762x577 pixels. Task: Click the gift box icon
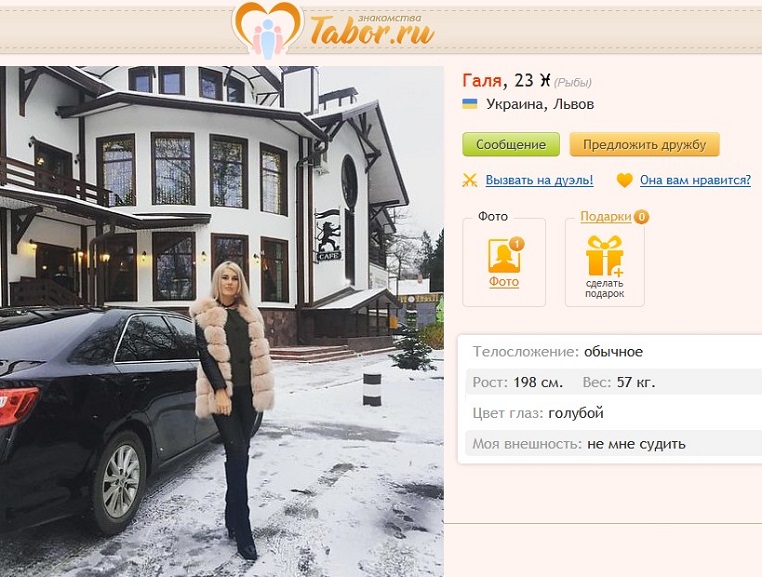(605, 256)
